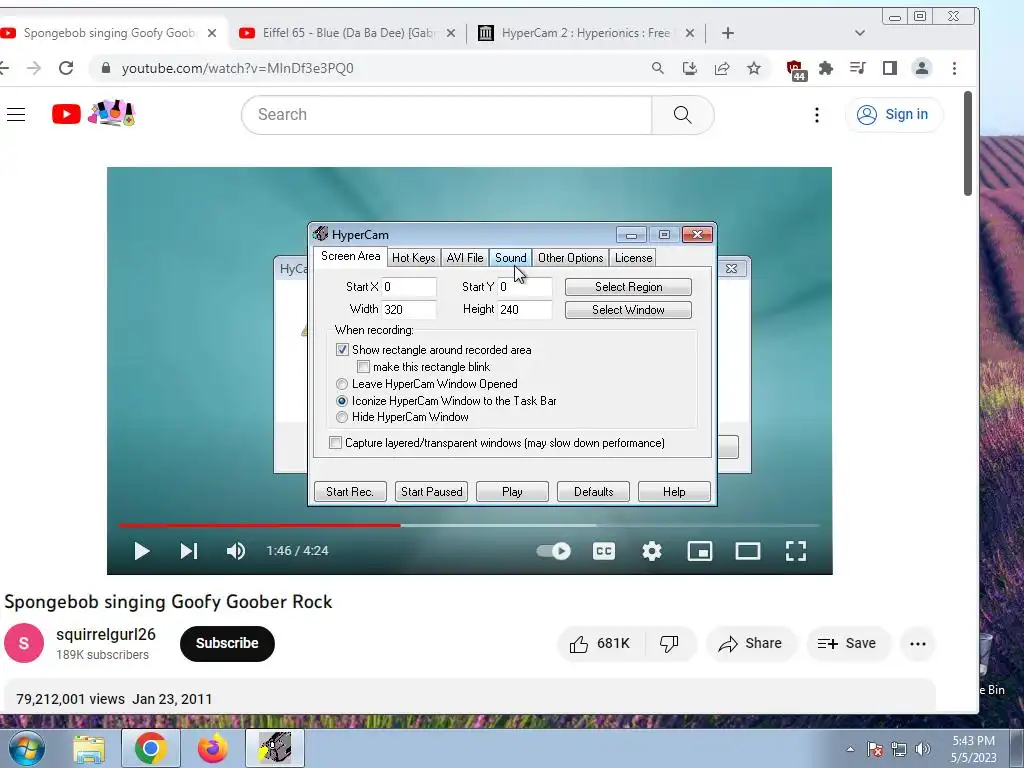Dislike the video
The image size is (1024, 768).
point(669,644)
